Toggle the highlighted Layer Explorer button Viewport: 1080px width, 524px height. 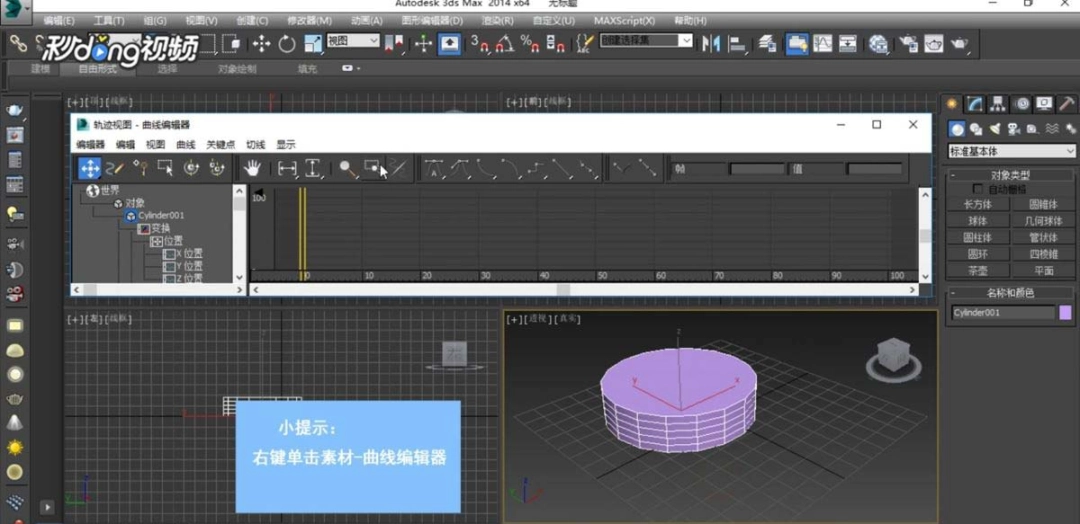[x=797, y=44]
